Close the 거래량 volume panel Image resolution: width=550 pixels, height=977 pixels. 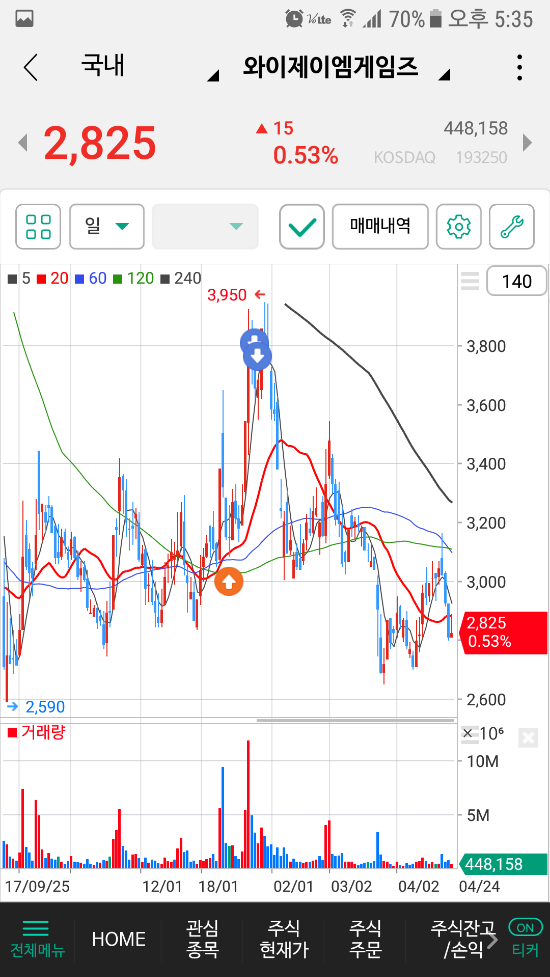tap(527, 738)
